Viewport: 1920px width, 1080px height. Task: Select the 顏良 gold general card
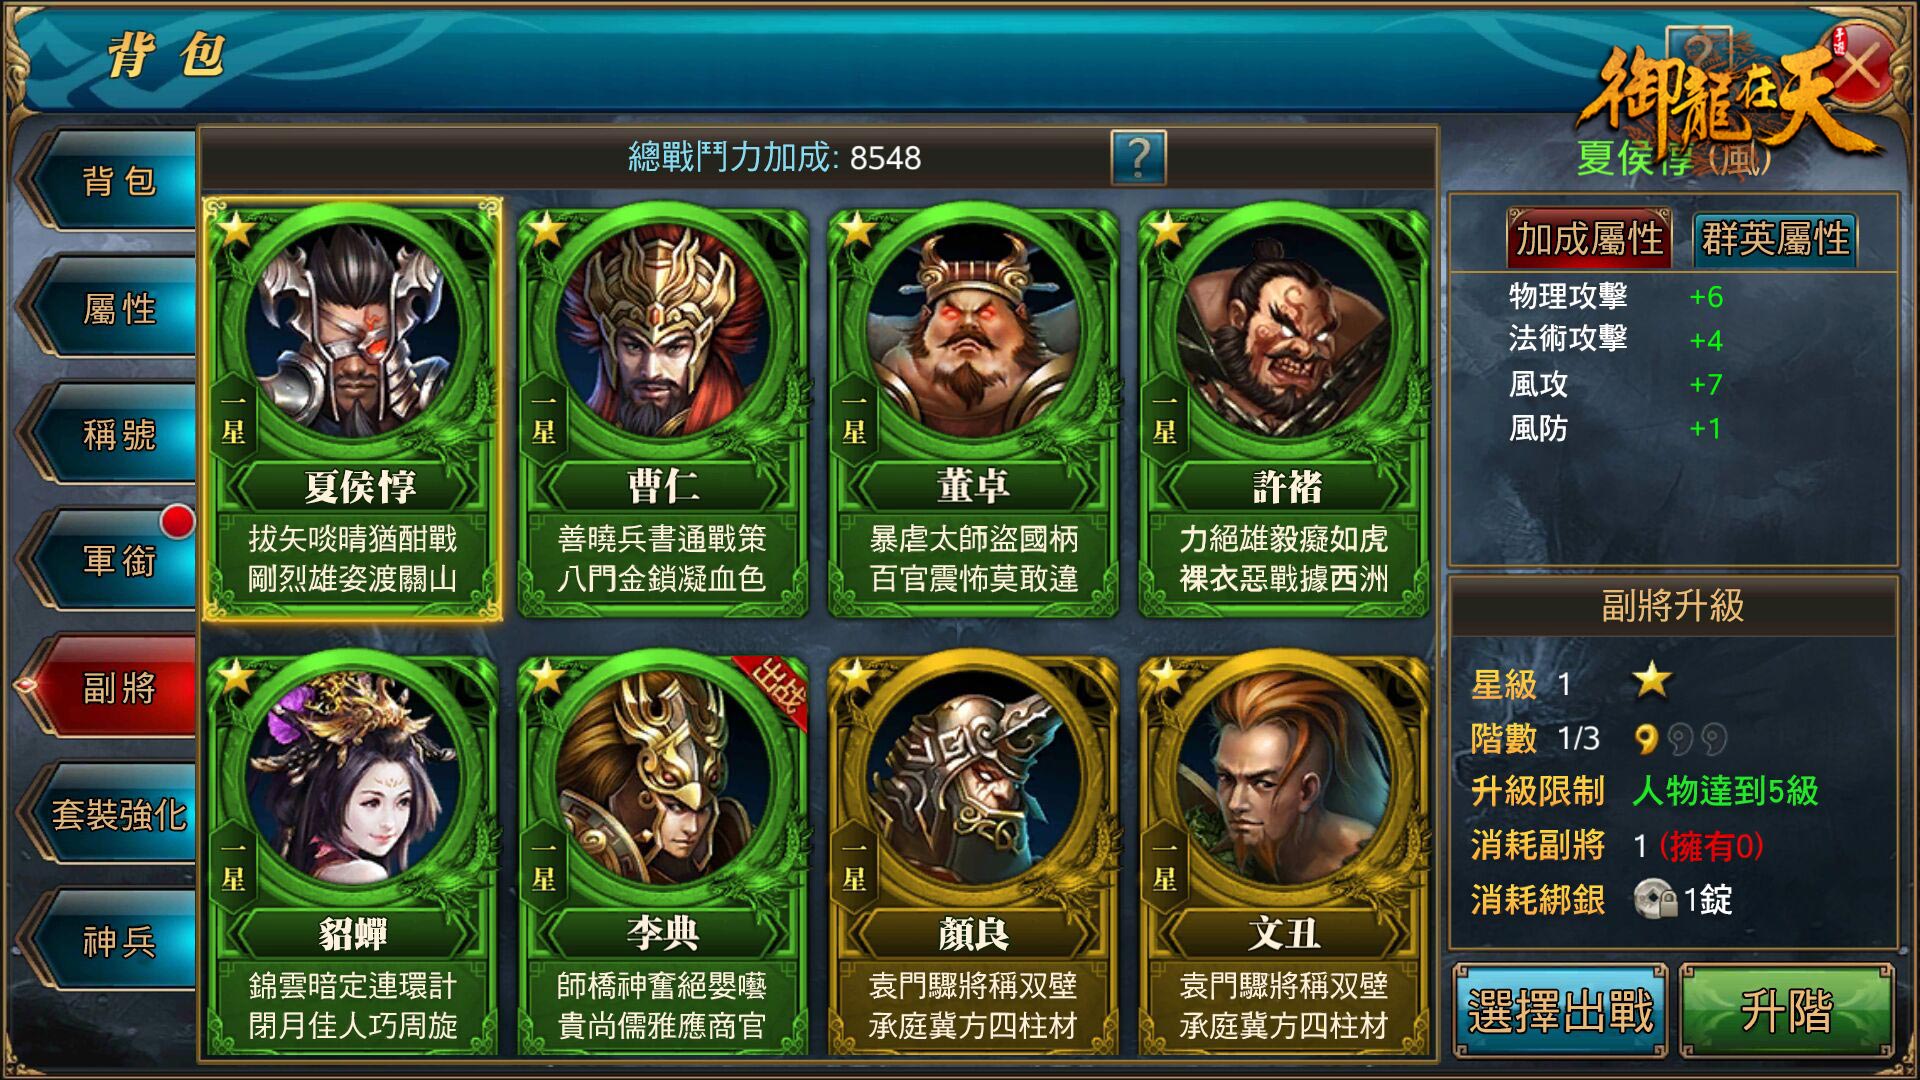pos(973,855)
